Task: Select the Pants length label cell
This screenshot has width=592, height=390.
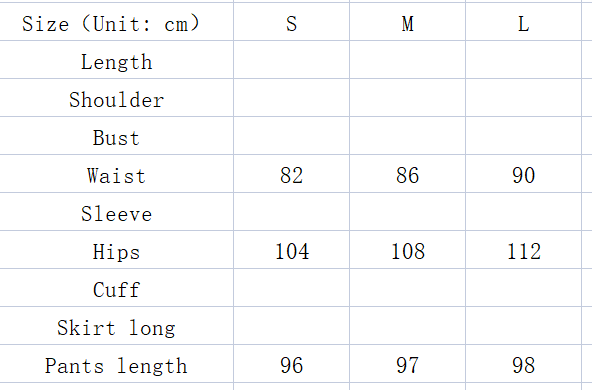Action: coord(117,364)
